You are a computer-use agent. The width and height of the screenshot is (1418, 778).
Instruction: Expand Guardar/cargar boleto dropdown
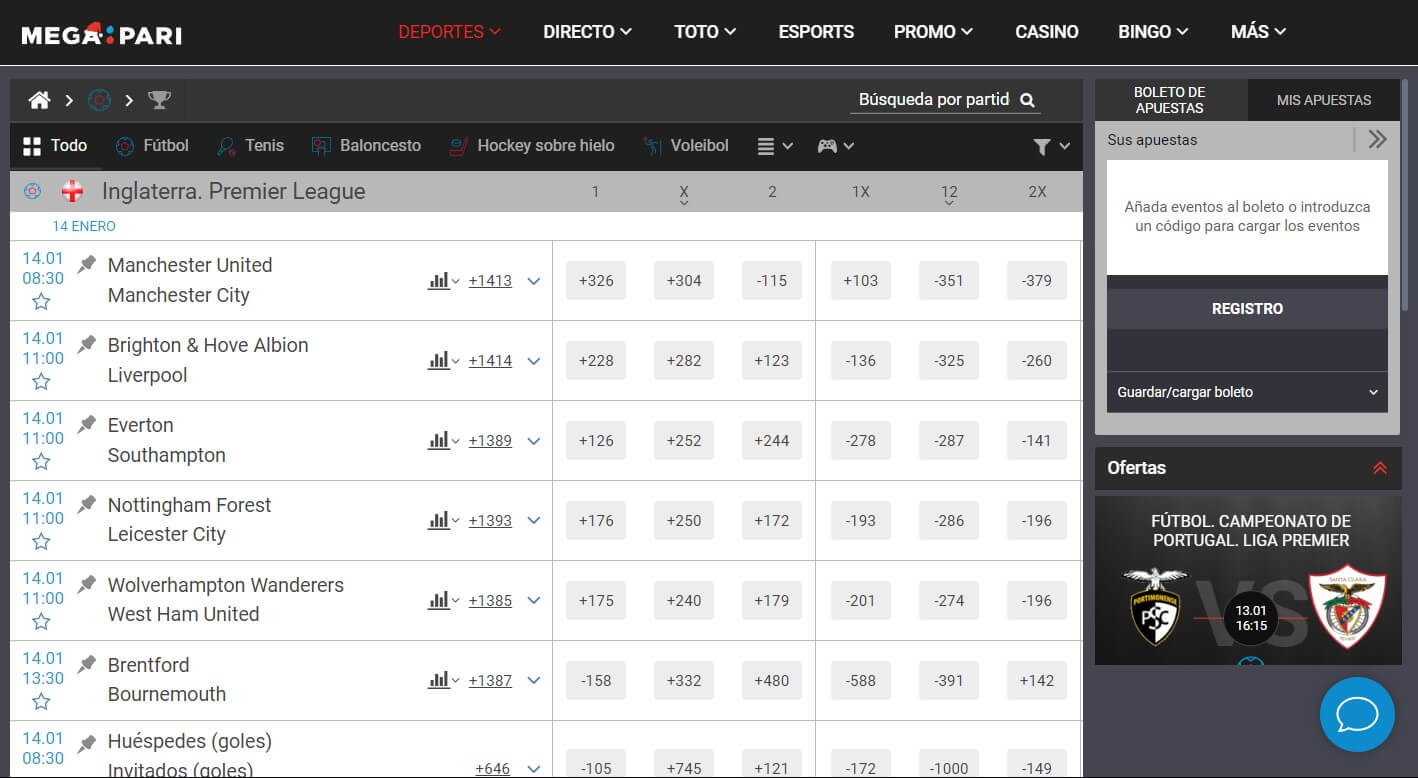tap(1247, 392)
